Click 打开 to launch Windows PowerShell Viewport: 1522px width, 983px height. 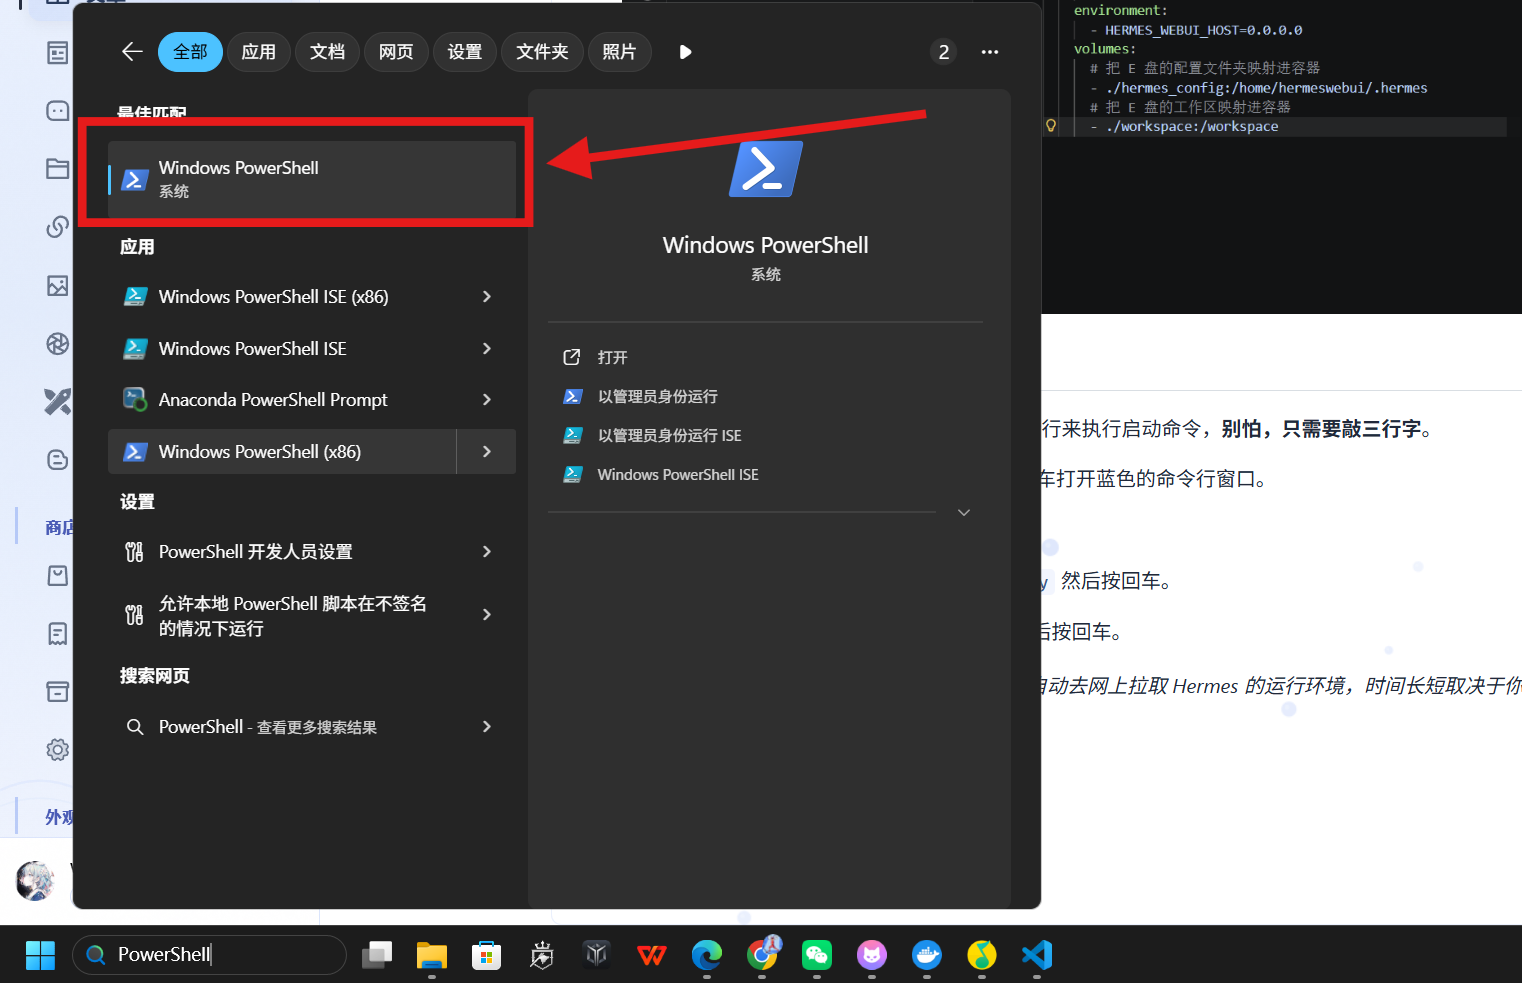(x=613, y=358)
